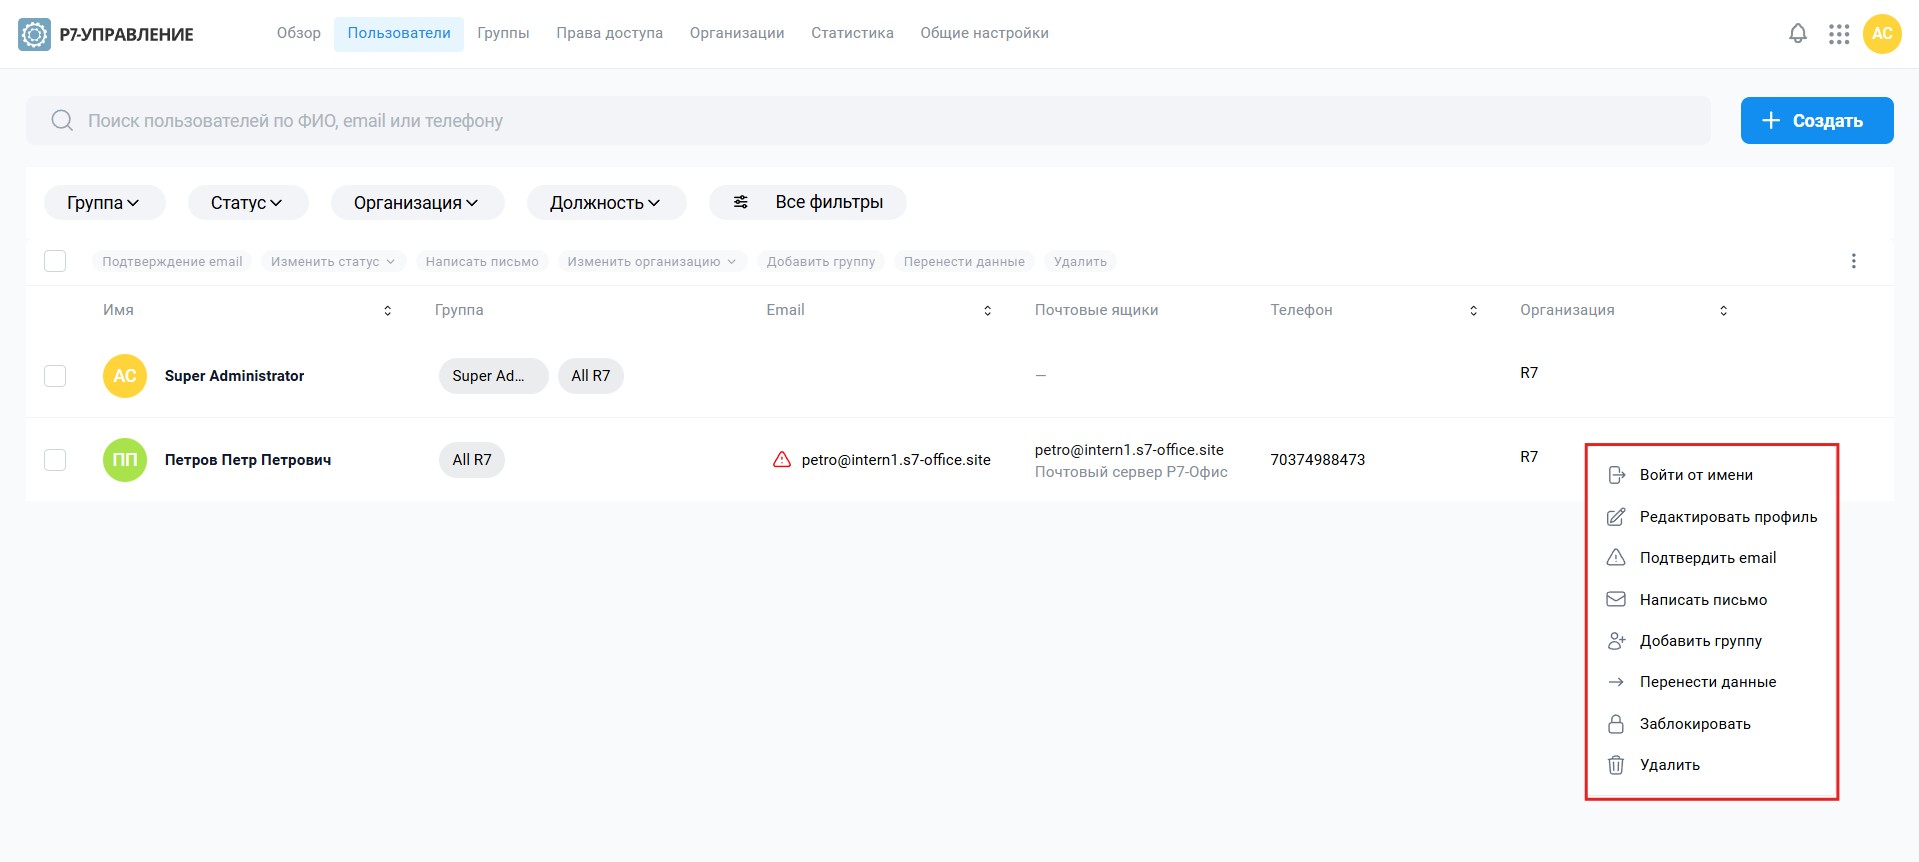Open the Статистика tab
This screenshot has height=862, width=1919.
click(x=852, y=33)
